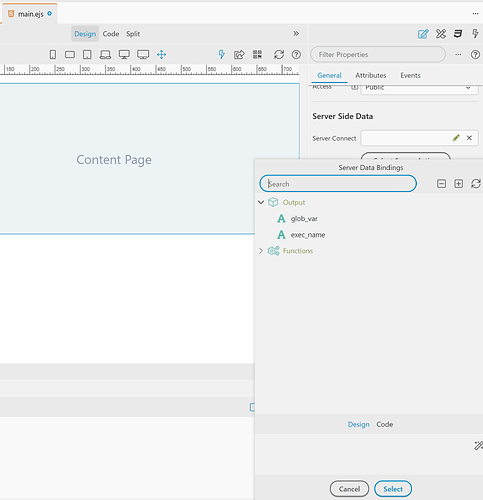Image resolution: width=483 pixels, height=500 pixels.
Task: Select the laptop device icon
Action: coord(105,54)
